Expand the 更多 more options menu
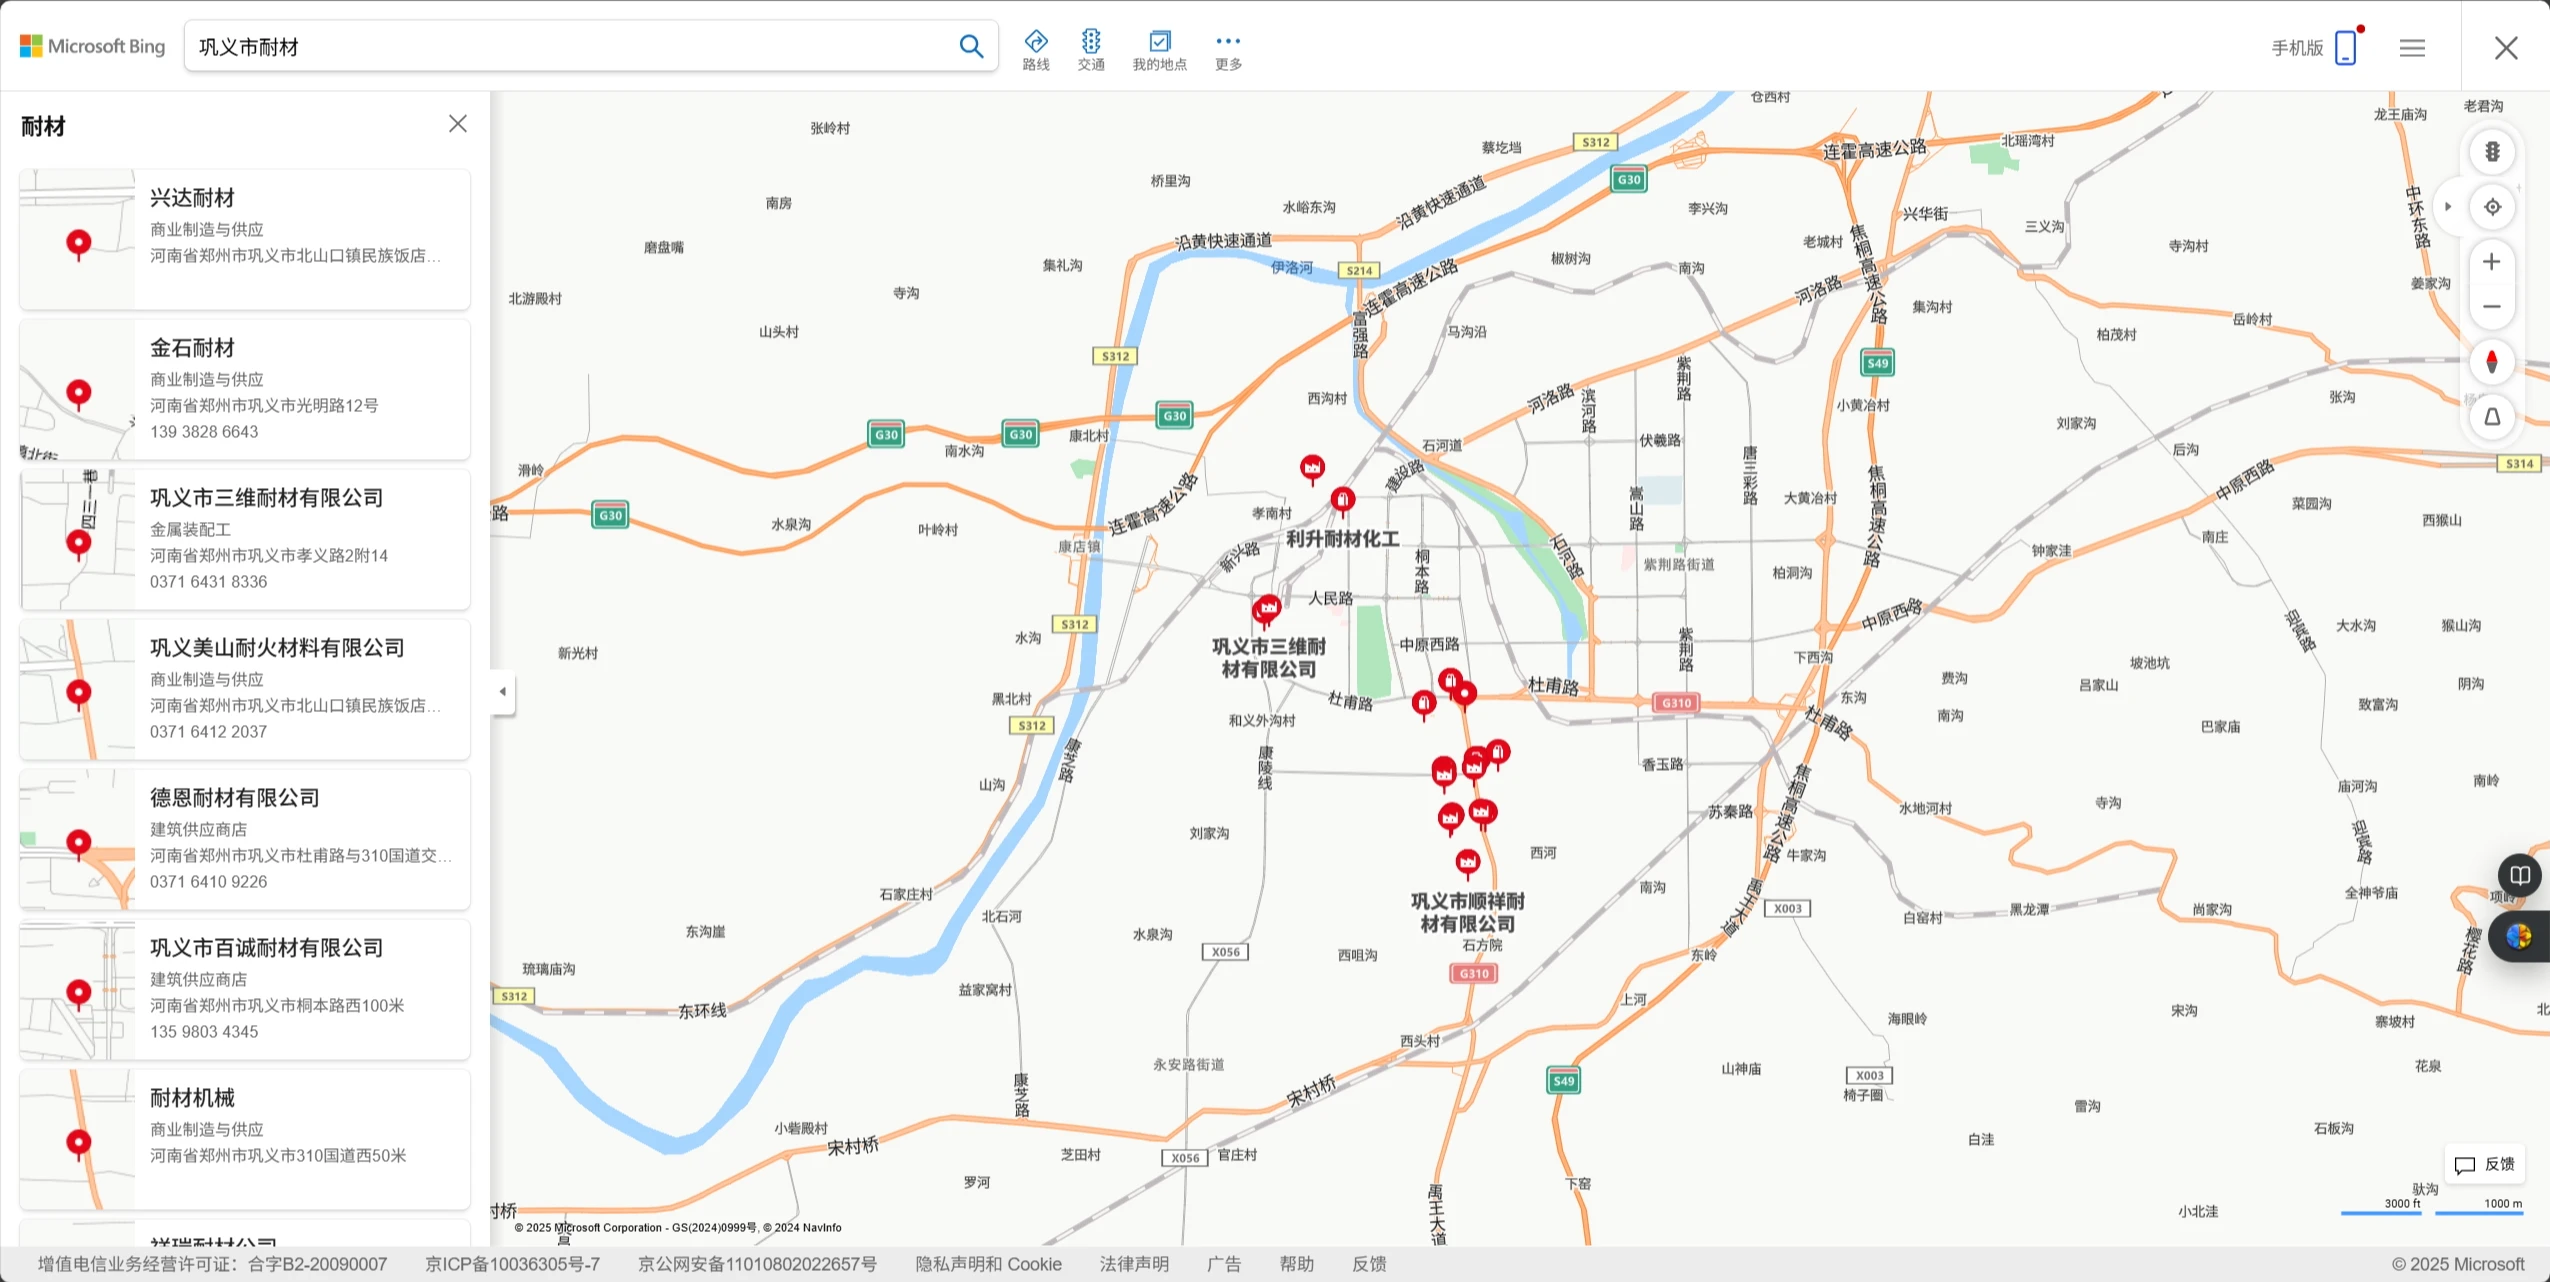 point(1228,49)
